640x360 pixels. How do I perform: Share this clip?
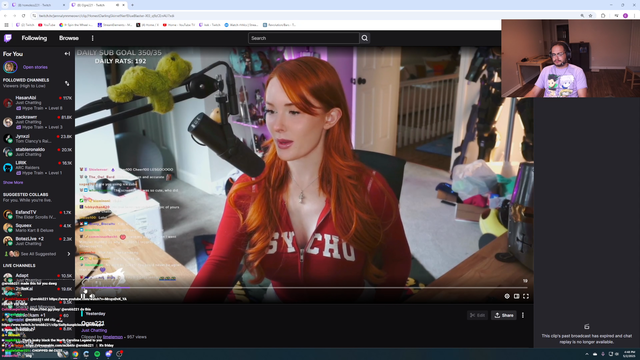click(x=504, y=315)
